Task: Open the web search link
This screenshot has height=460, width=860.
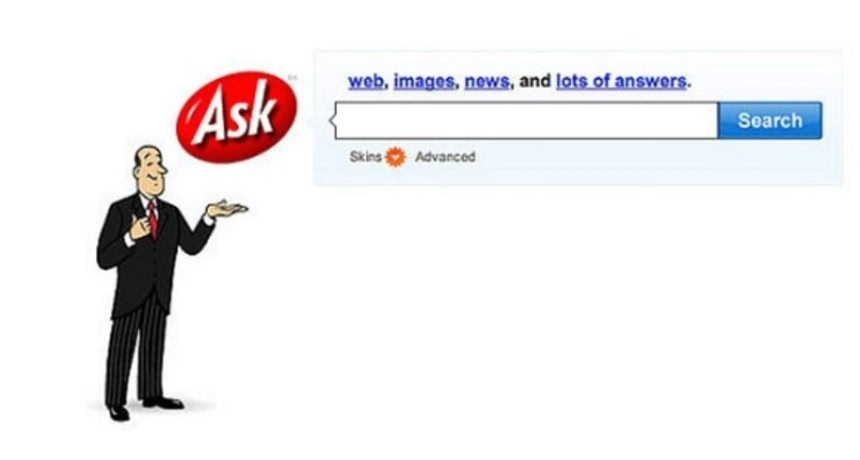Action: 366,81
